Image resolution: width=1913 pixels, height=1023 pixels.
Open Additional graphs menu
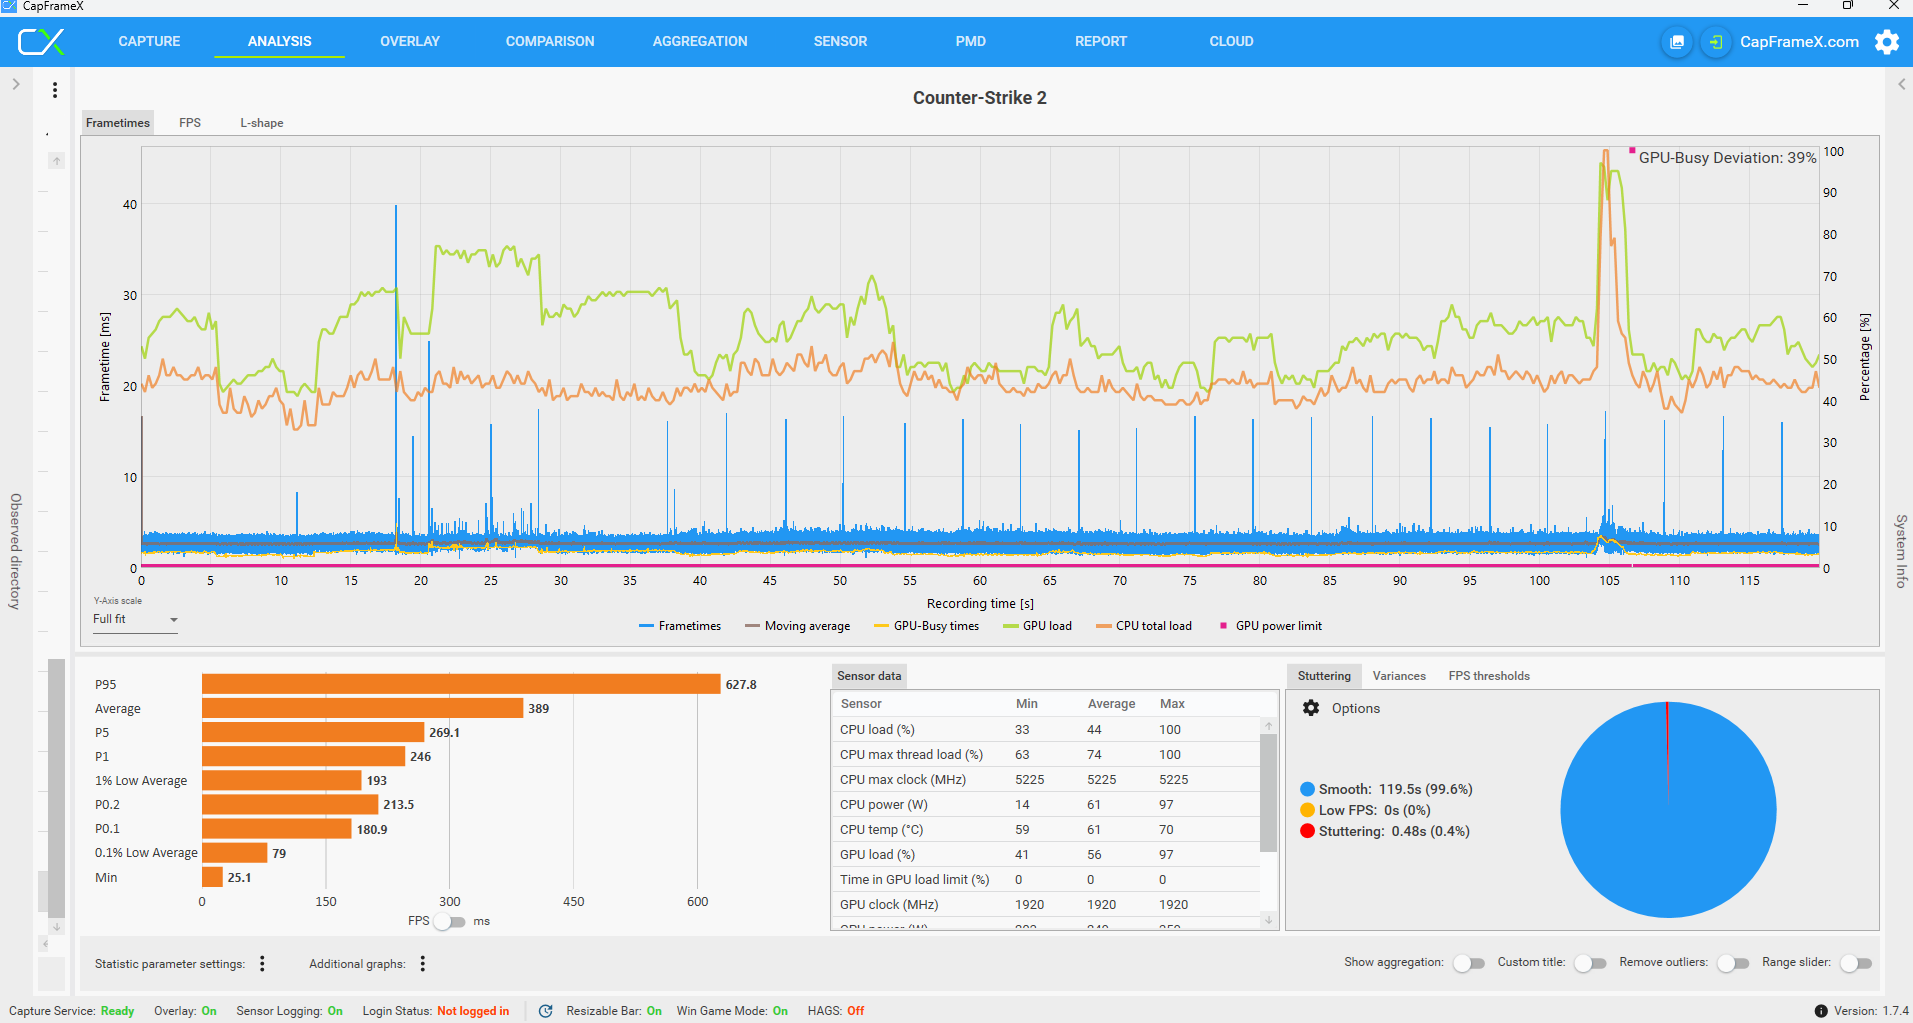tap(423, 963)
